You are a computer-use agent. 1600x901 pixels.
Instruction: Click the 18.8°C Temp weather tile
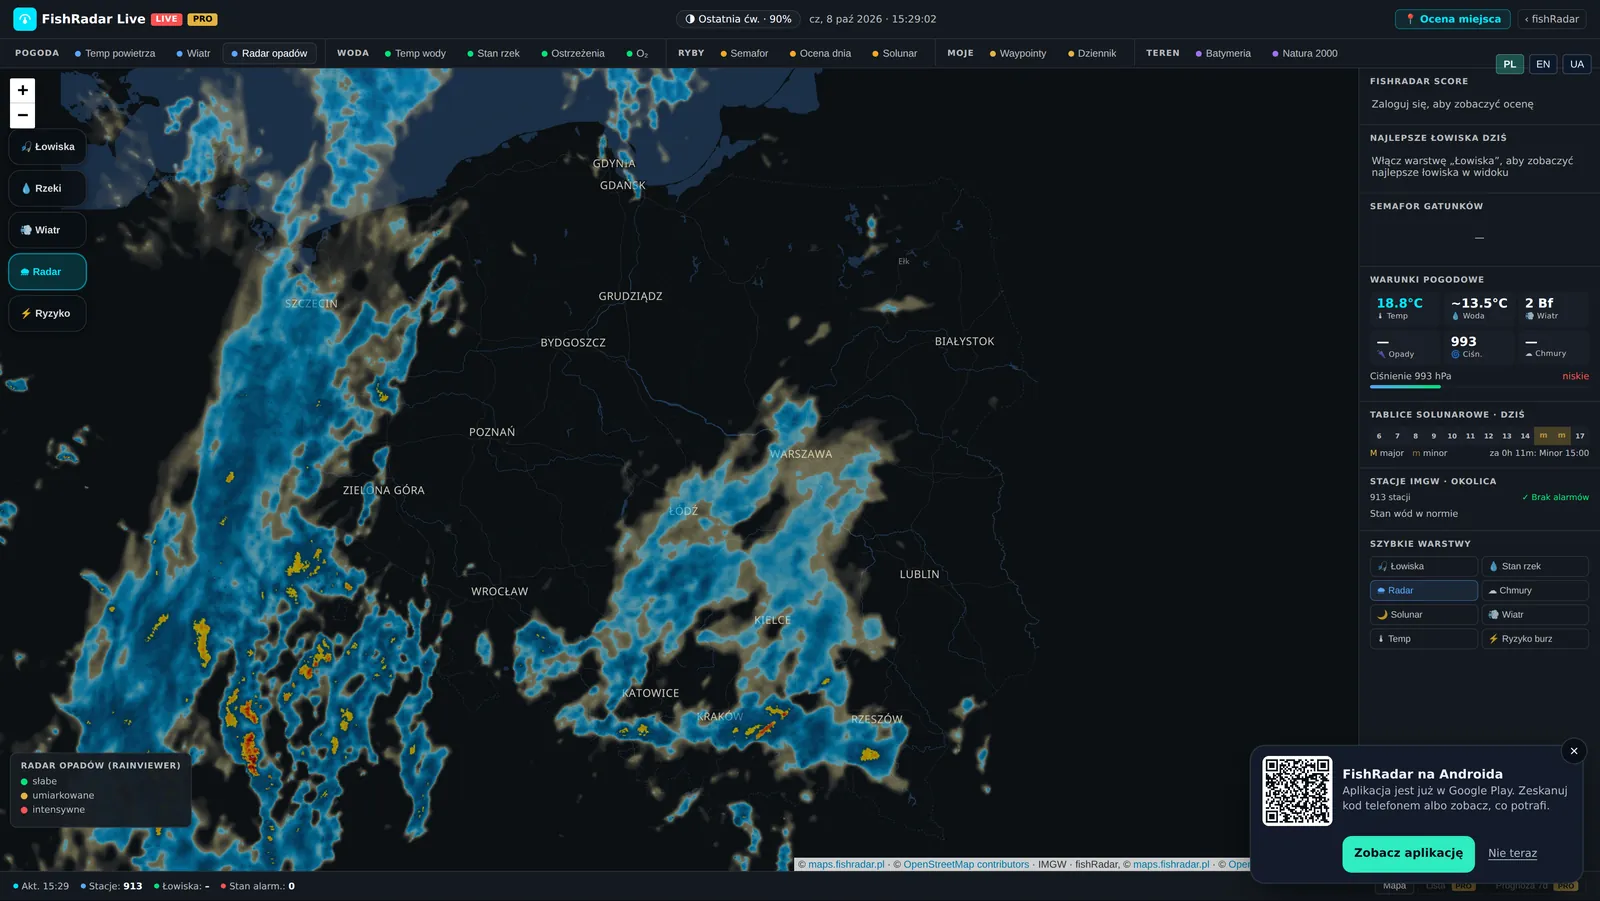[x=1405, y=308]
